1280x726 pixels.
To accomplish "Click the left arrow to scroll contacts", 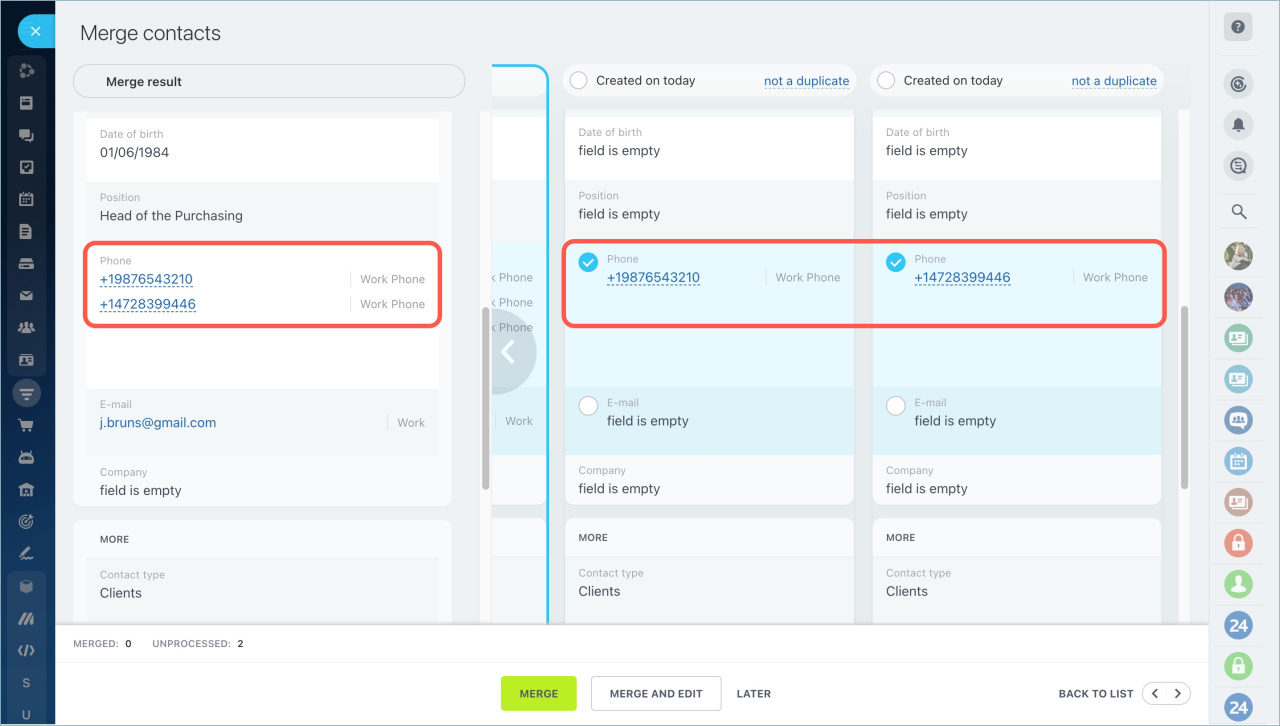I will [509, 352].
